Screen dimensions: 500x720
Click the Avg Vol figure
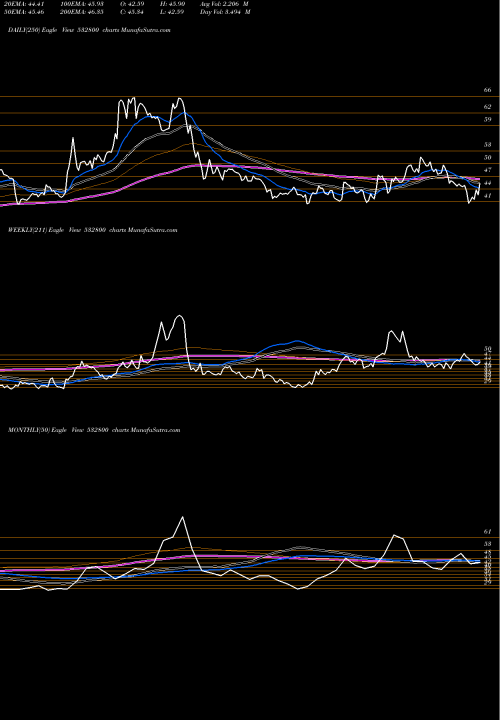click(225, 4)
